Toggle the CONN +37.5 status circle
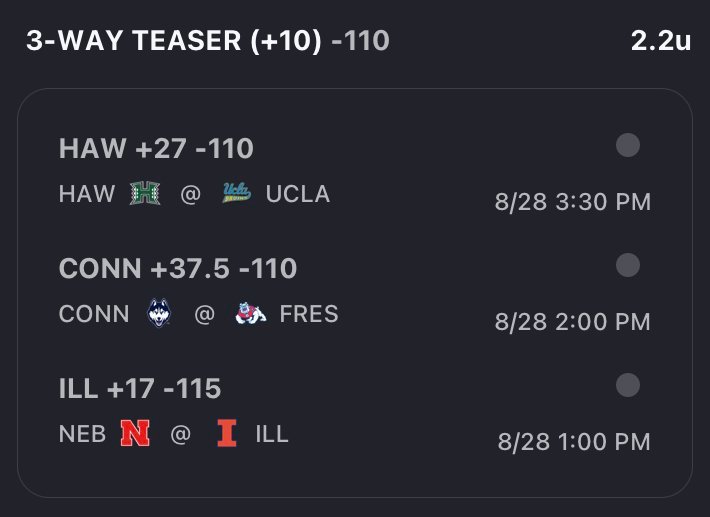Viewport: 710px width, 517px height. pyautogui.click(x=628, y=265)
